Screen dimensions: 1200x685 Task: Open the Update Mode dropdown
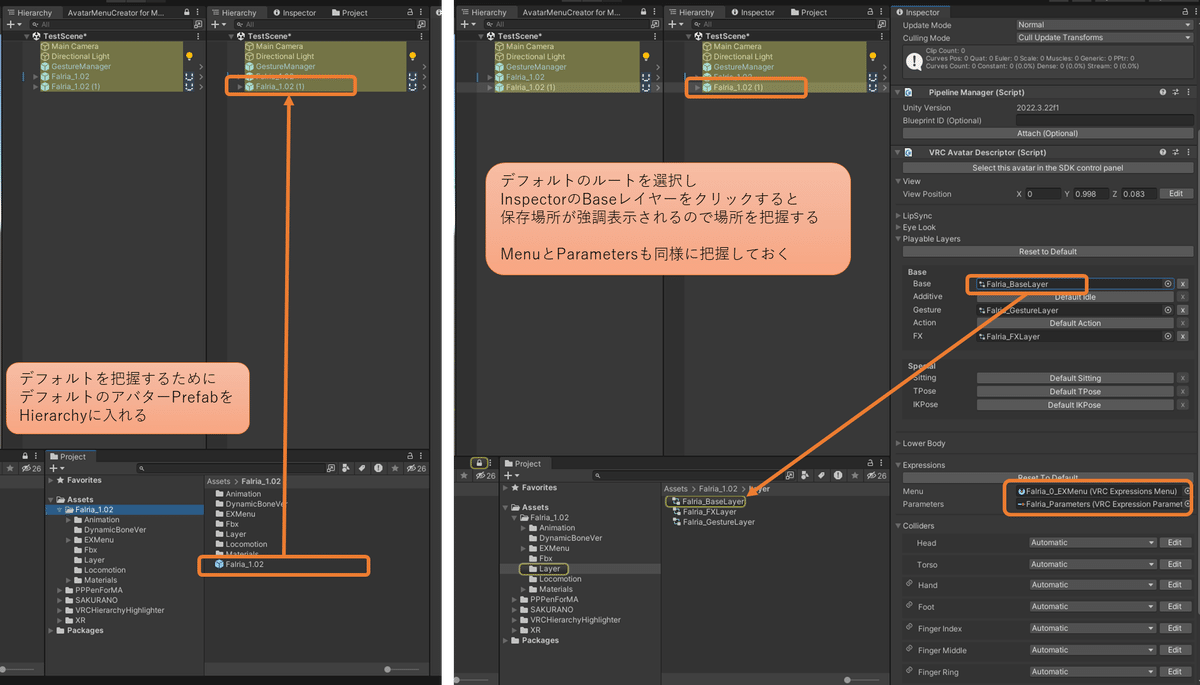(1104, 24)
